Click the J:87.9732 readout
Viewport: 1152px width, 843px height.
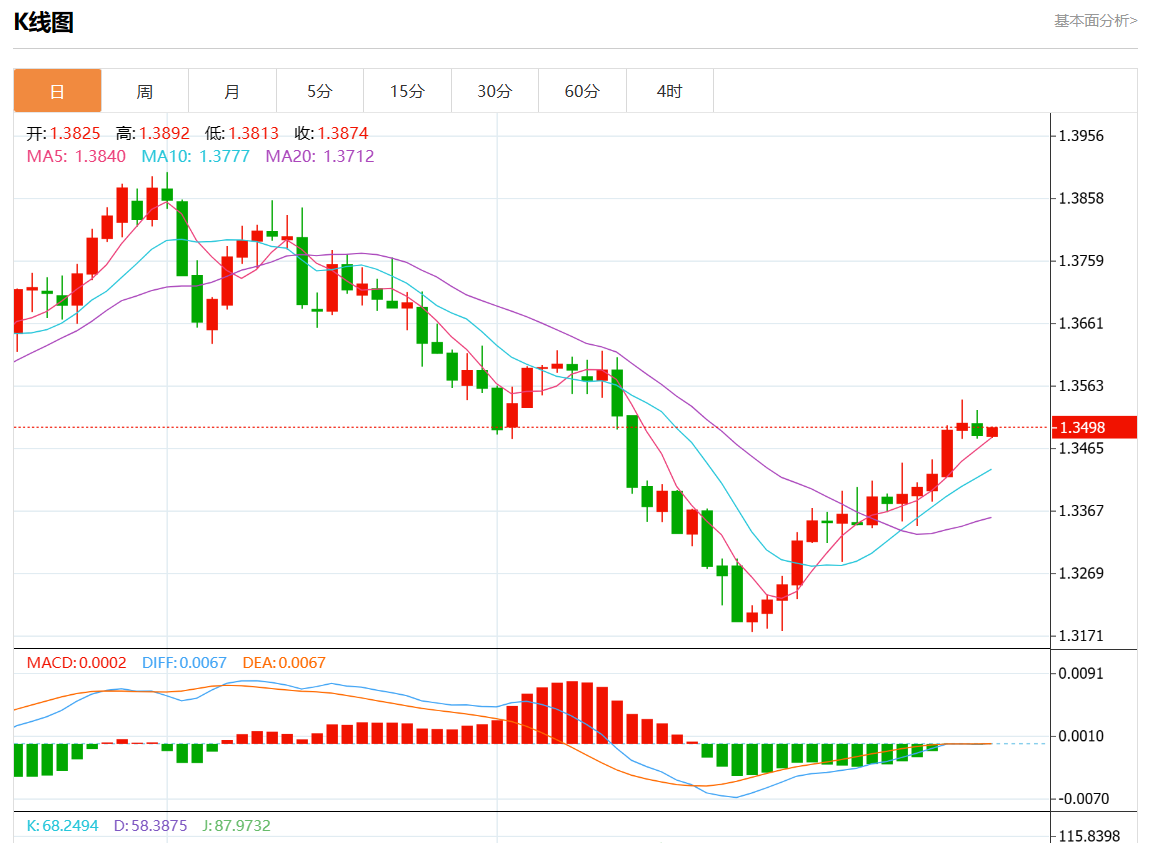[x=237, y=825]
